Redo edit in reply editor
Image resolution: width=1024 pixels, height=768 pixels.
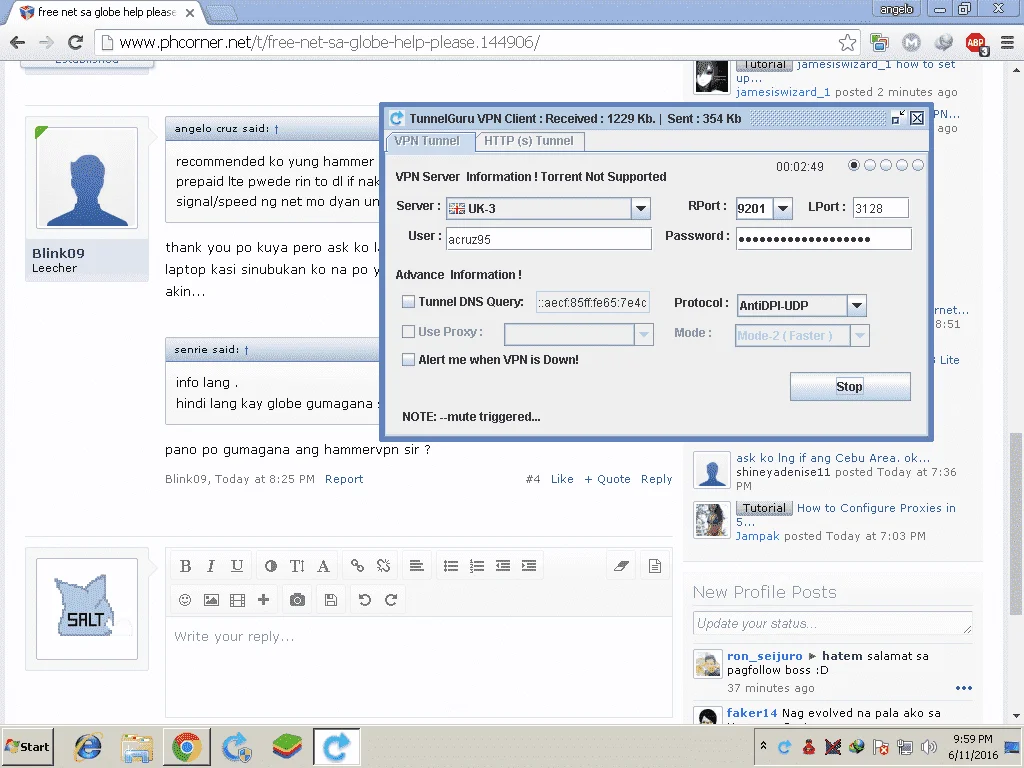click(391, 600)
